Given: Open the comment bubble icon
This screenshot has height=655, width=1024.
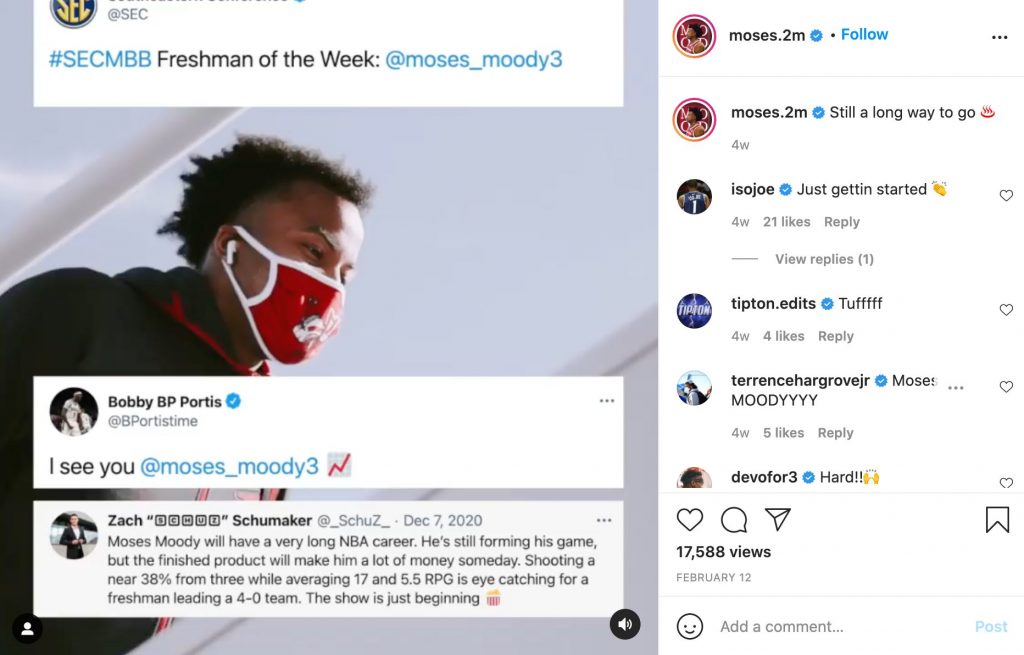Looking at the screenshot, I should pos(734,520).
